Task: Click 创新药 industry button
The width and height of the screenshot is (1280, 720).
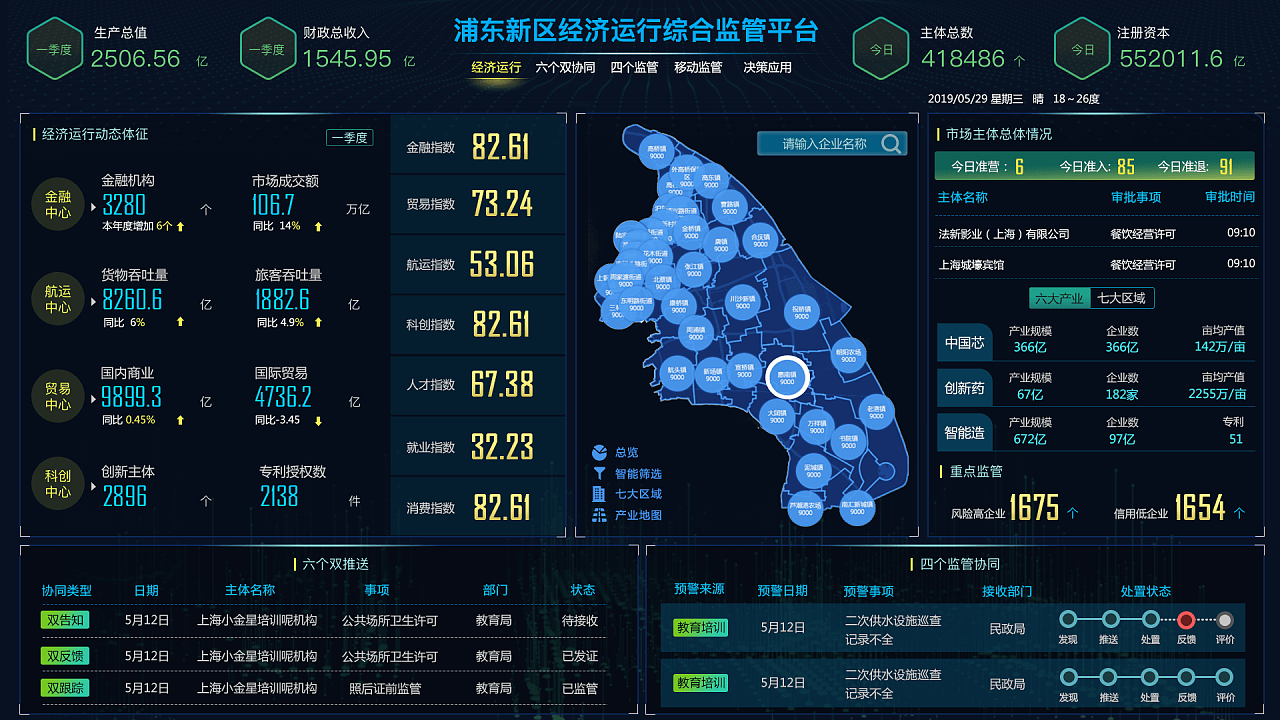Action: (965, 388)
